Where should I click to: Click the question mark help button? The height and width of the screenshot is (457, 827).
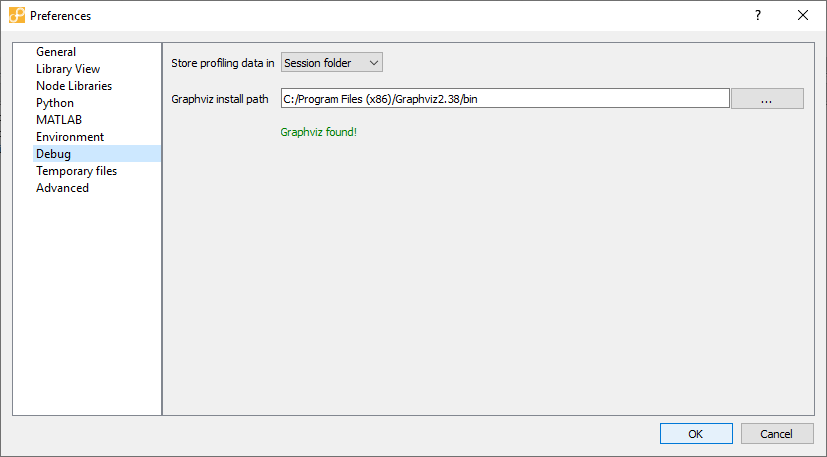758,16
